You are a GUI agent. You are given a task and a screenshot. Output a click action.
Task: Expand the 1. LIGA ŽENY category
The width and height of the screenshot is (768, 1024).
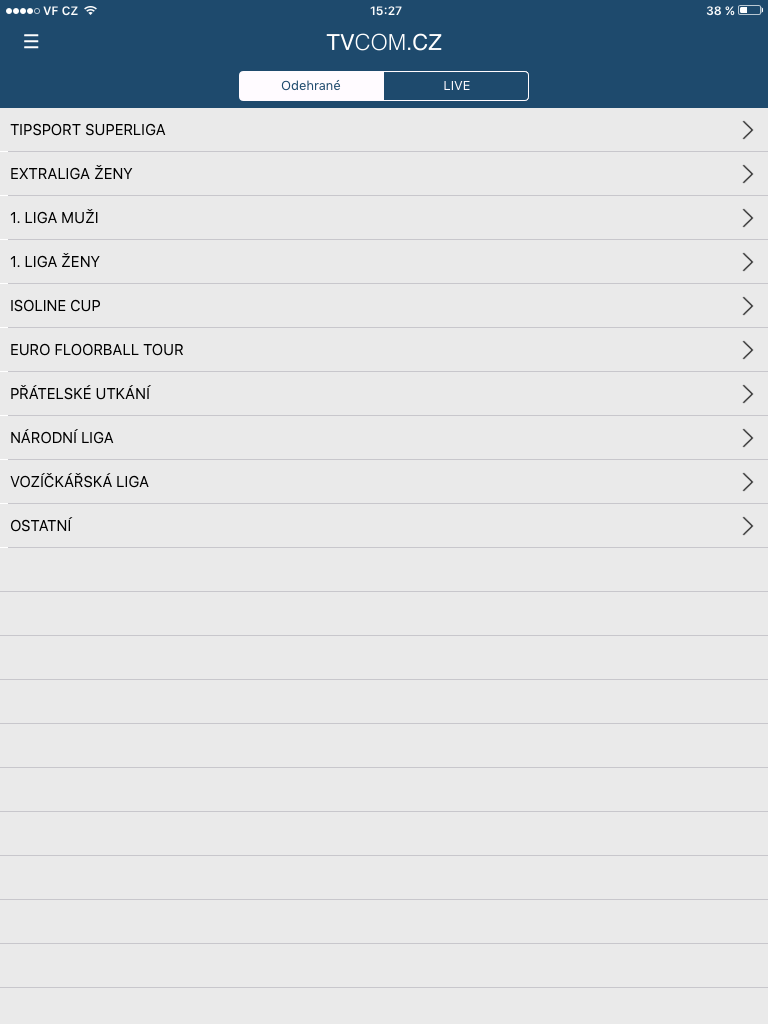pos(384,262)
